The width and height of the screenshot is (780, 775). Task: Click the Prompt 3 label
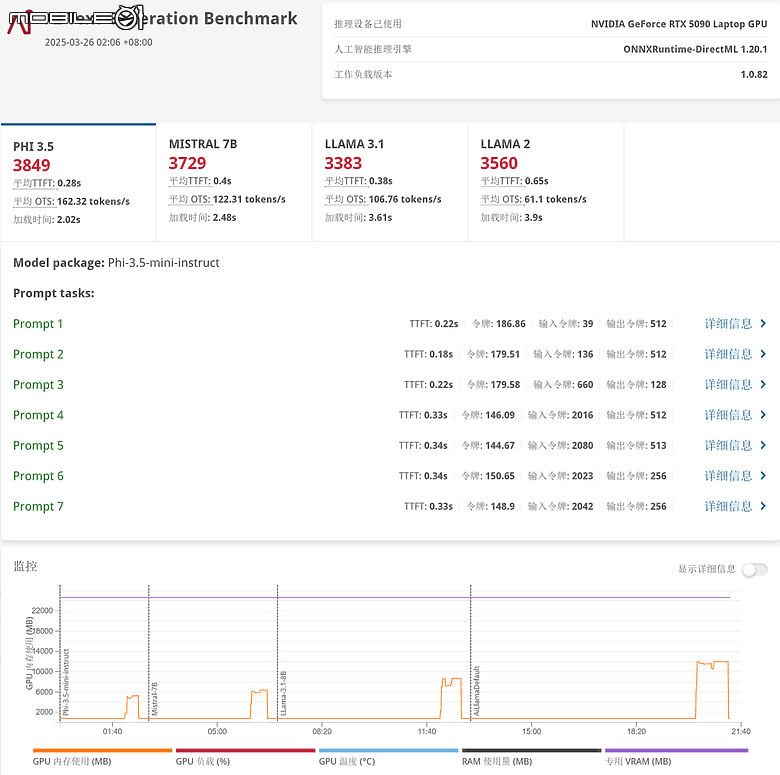pos(38,385)
